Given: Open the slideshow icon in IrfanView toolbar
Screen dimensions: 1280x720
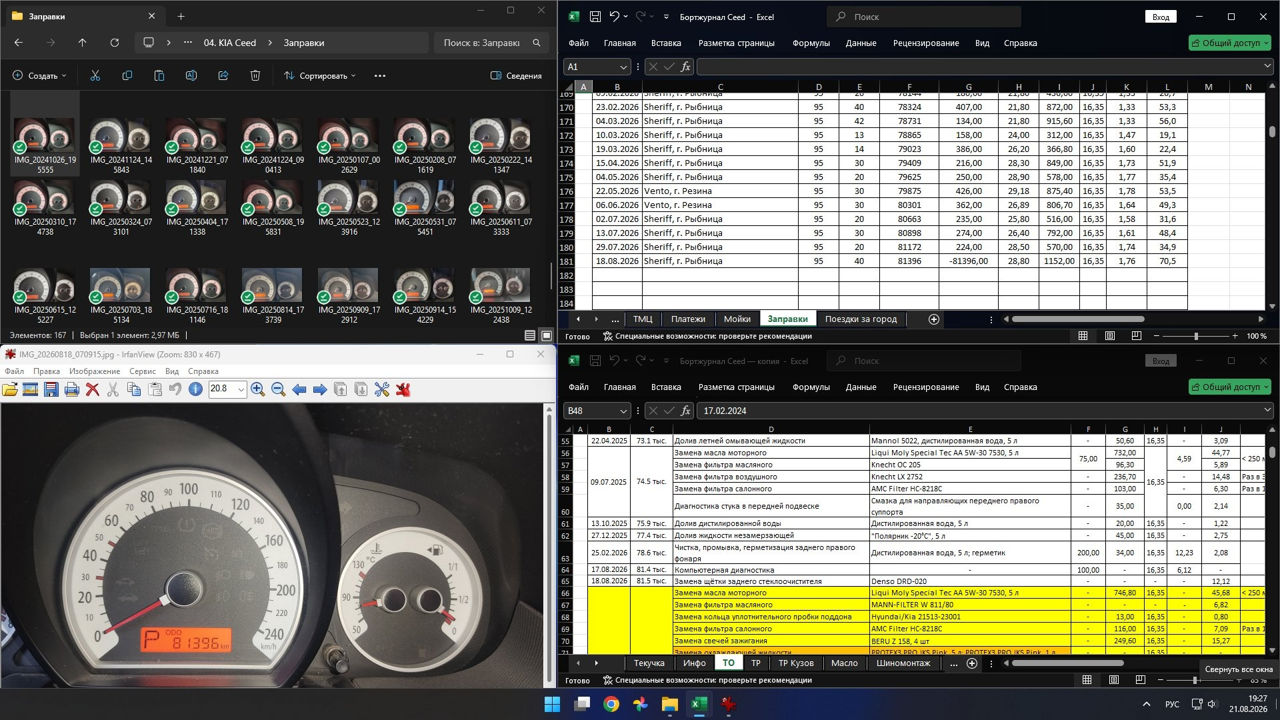Looking at the screenshot, I should point(31,389).
